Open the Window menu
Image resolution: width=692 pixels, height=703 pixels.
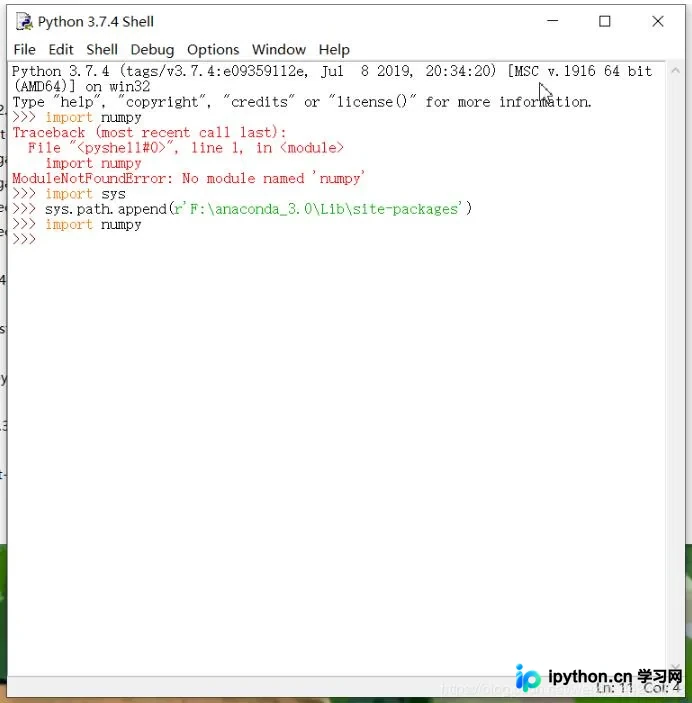[x=279, y=49]
